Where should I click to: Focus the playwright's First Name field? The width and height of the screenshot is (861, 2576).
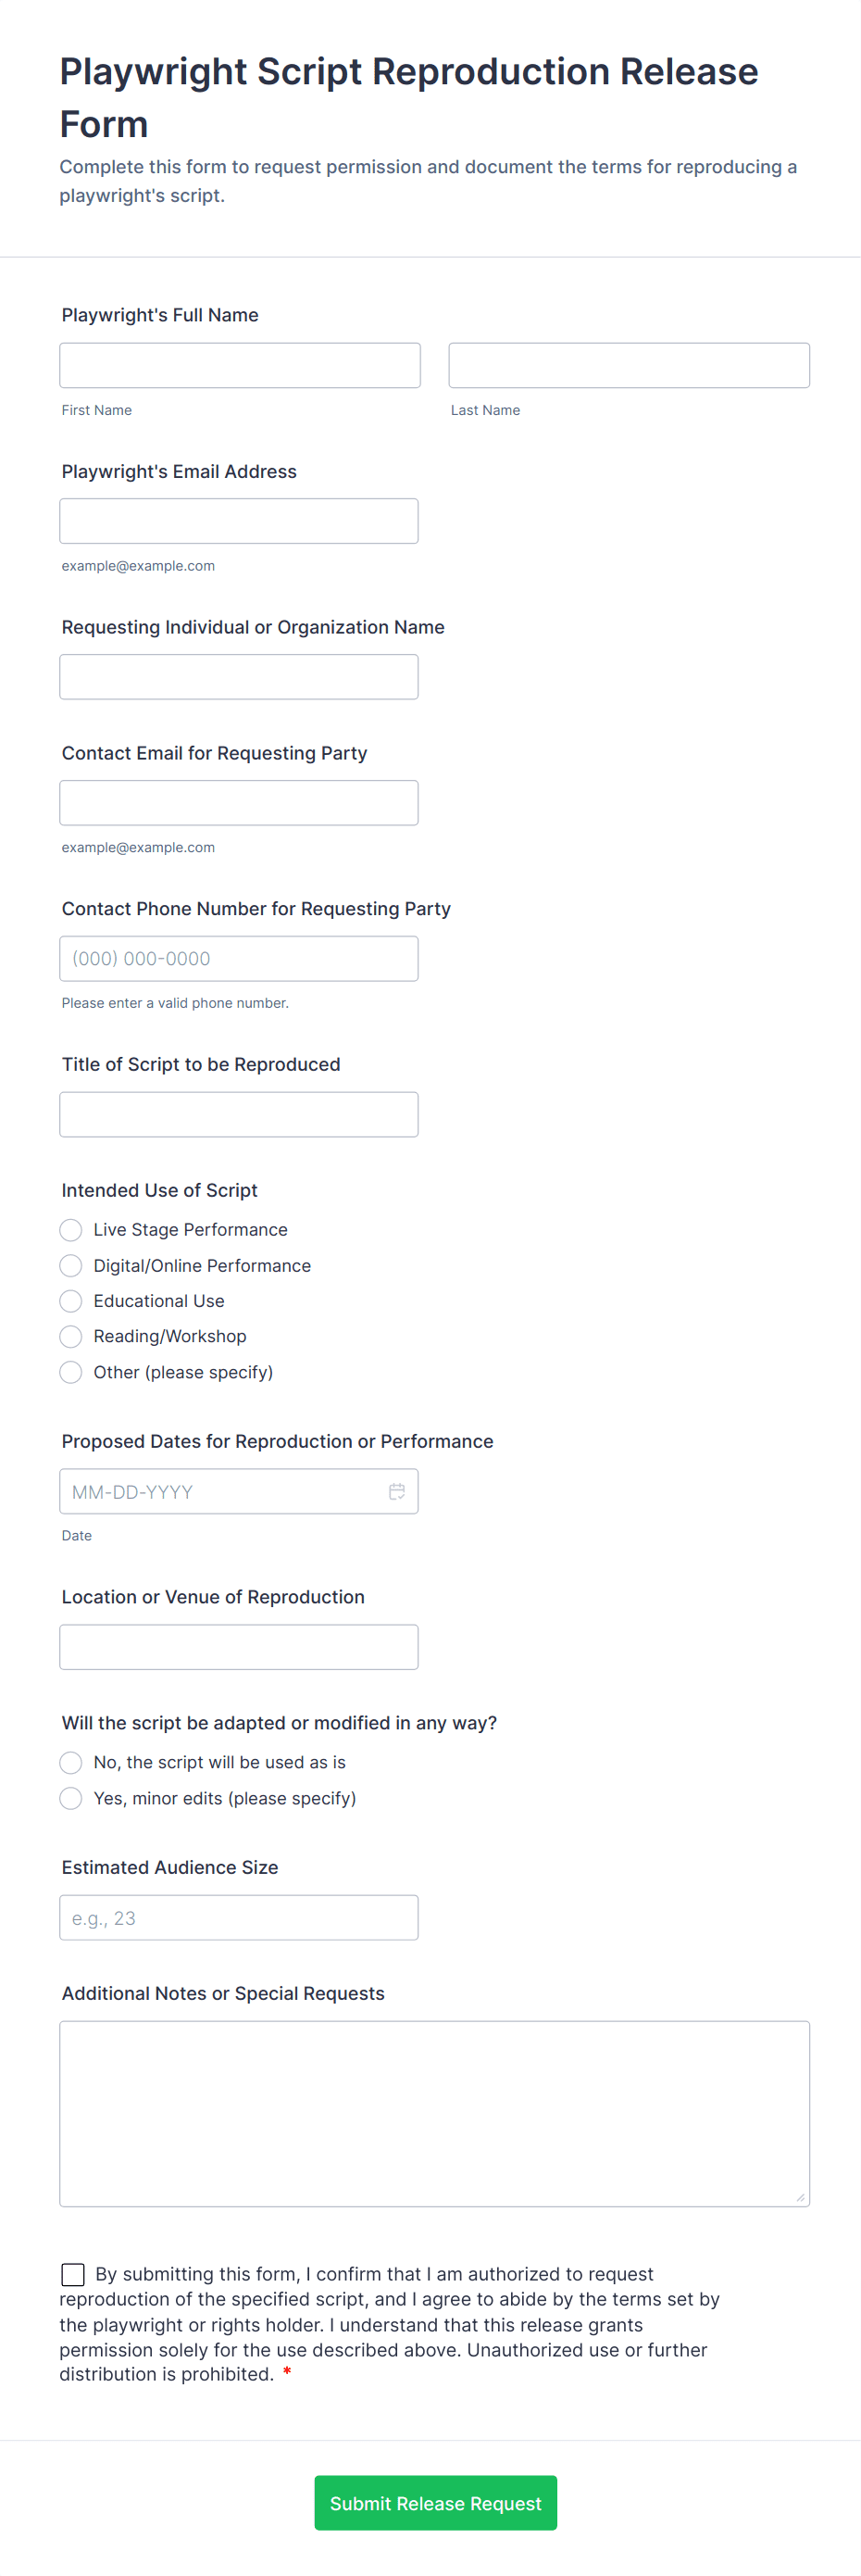240,365
